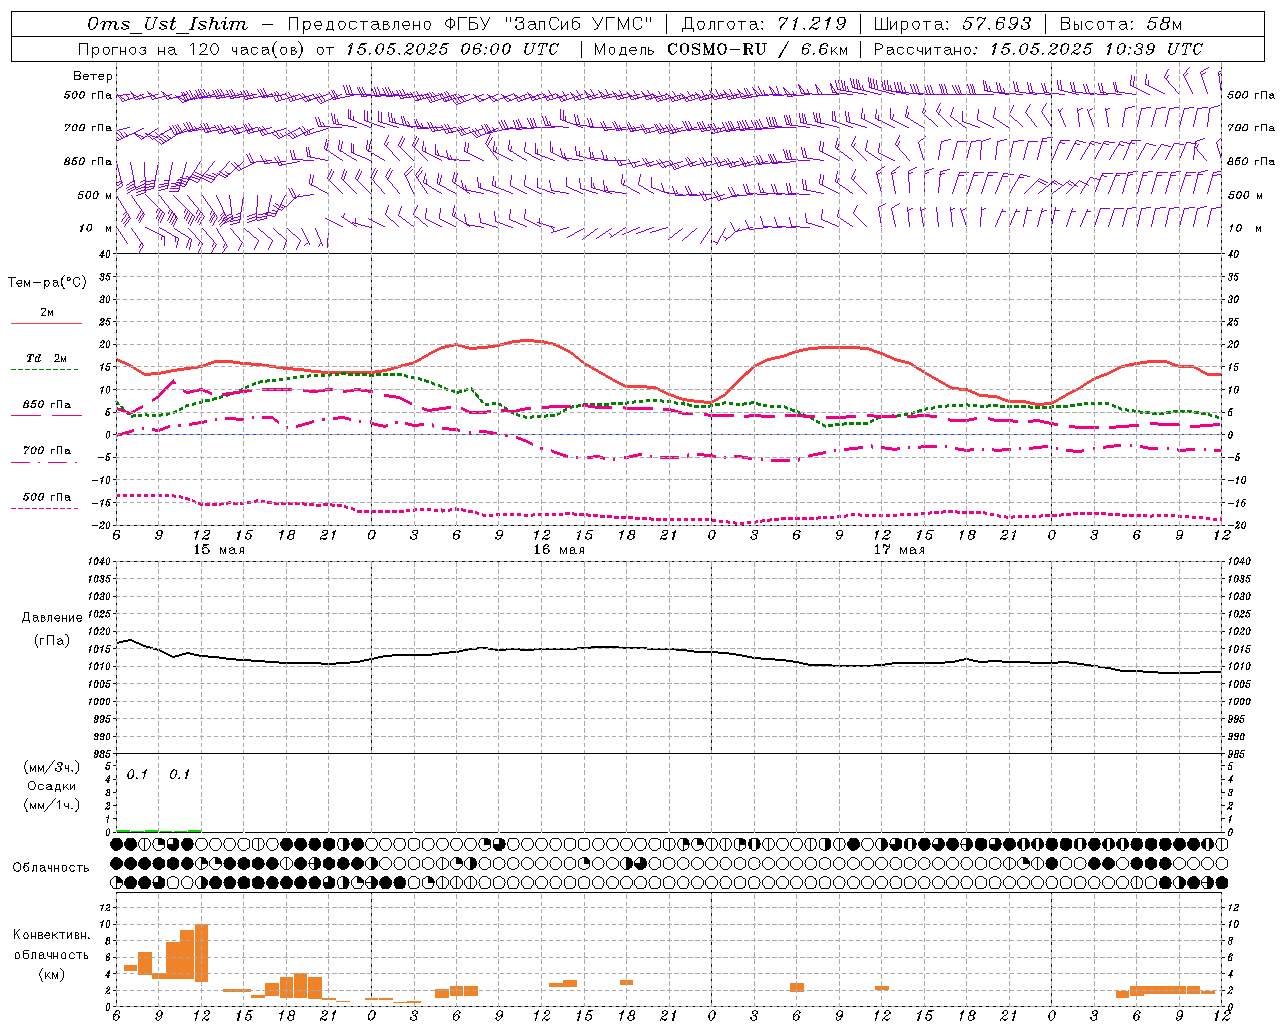
Task: Select the text 'Предоставлено ФГБУ "ЗапСиб УГМС"'
Action: pos(469,24)
